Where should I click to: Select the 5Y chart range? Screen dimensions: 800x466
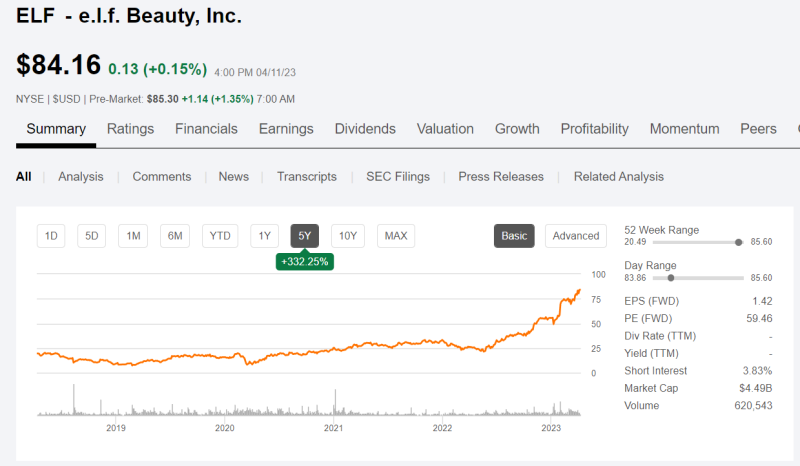click(305, 236)
